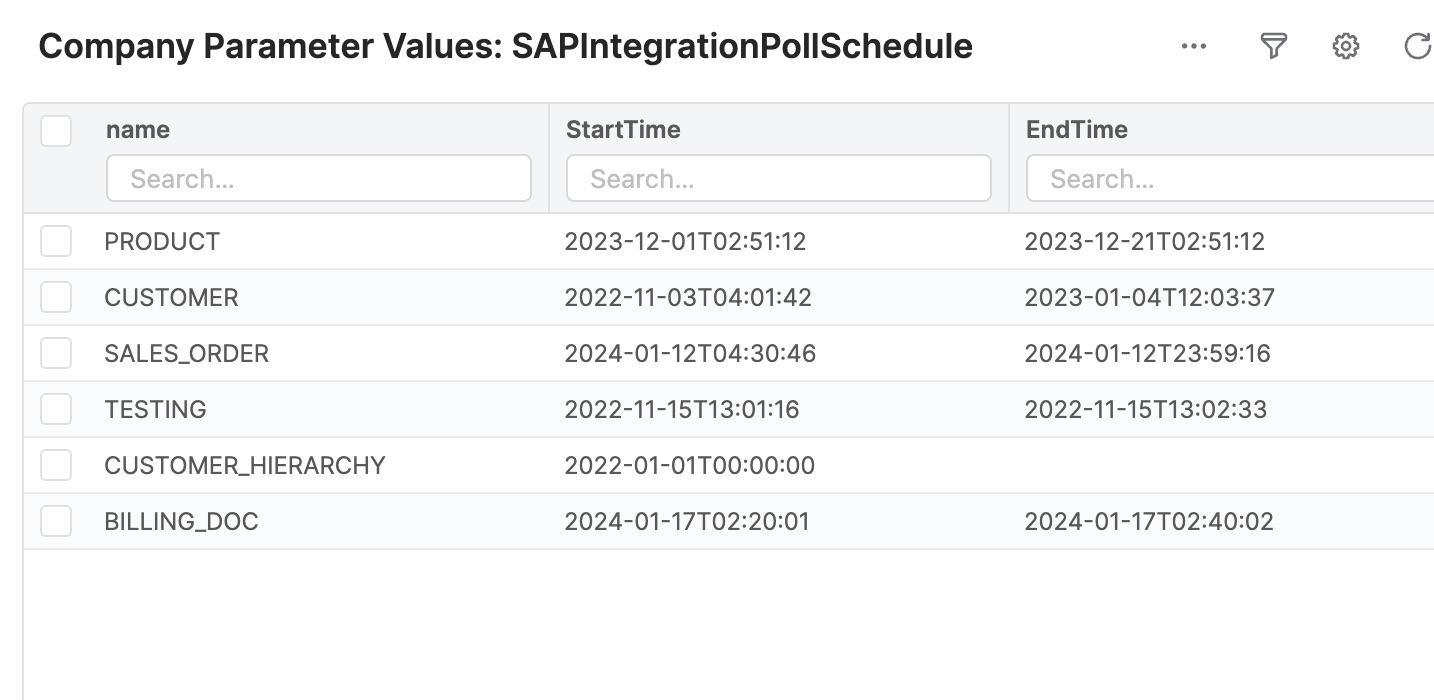Open table settings gear icon

1346,46
